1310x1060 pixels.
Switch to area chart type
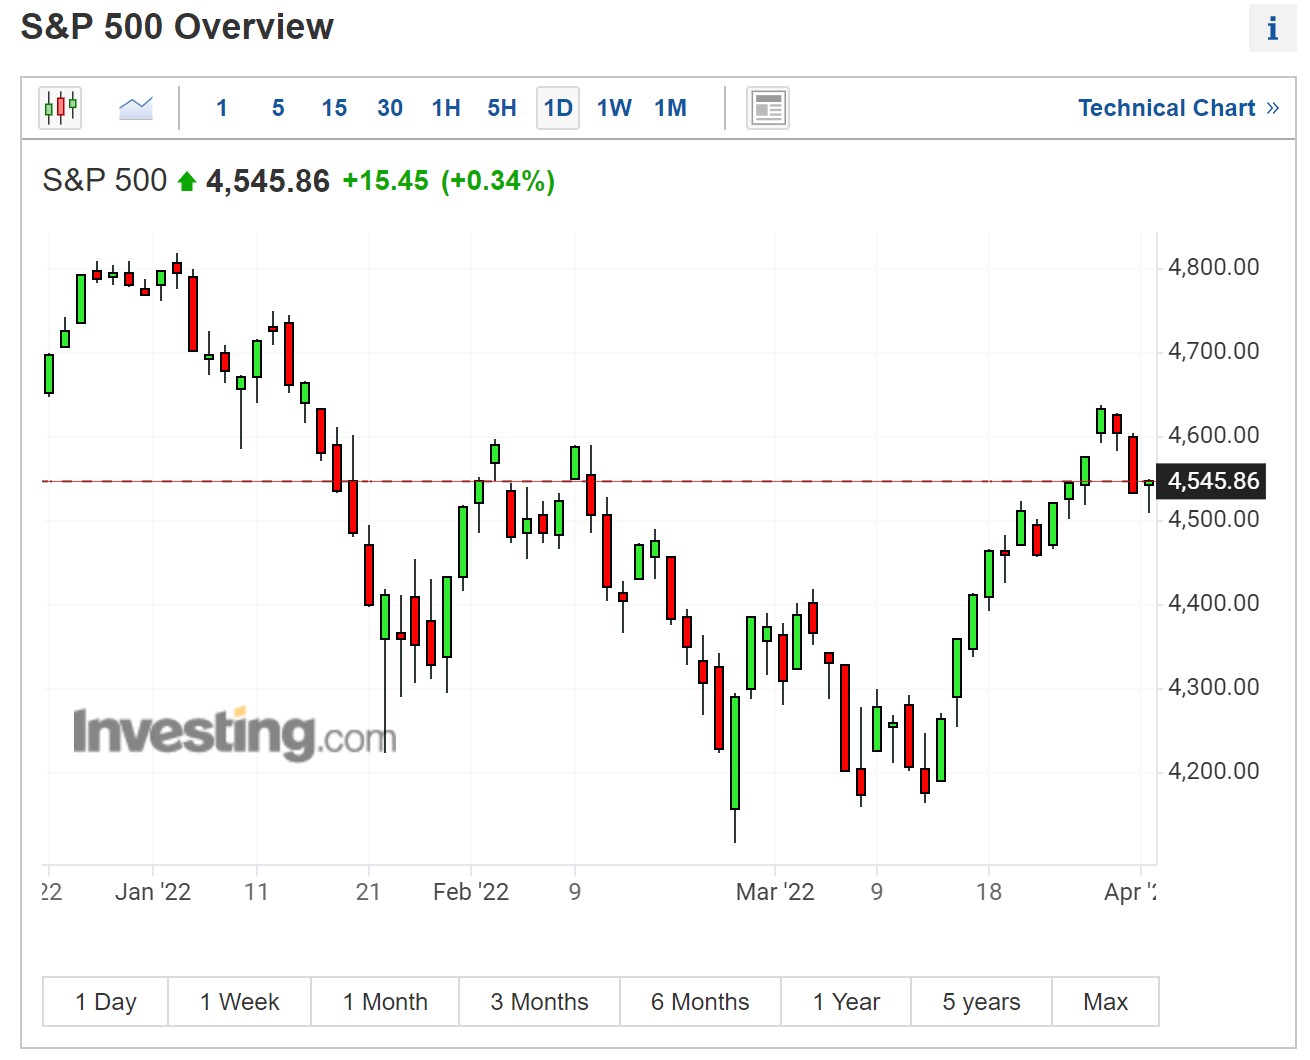(x=136, y=108)
